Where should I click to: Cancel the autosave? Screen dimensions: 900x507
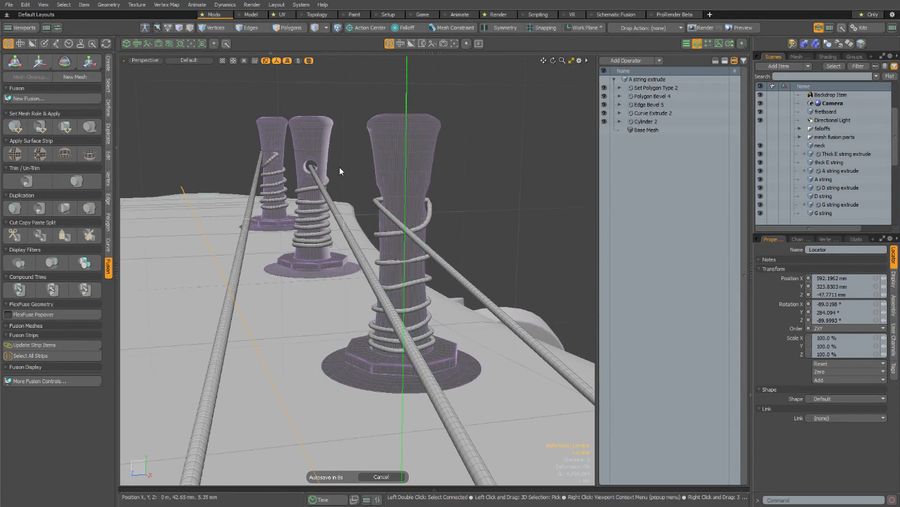pyautogui.click(x=380, y=477)
